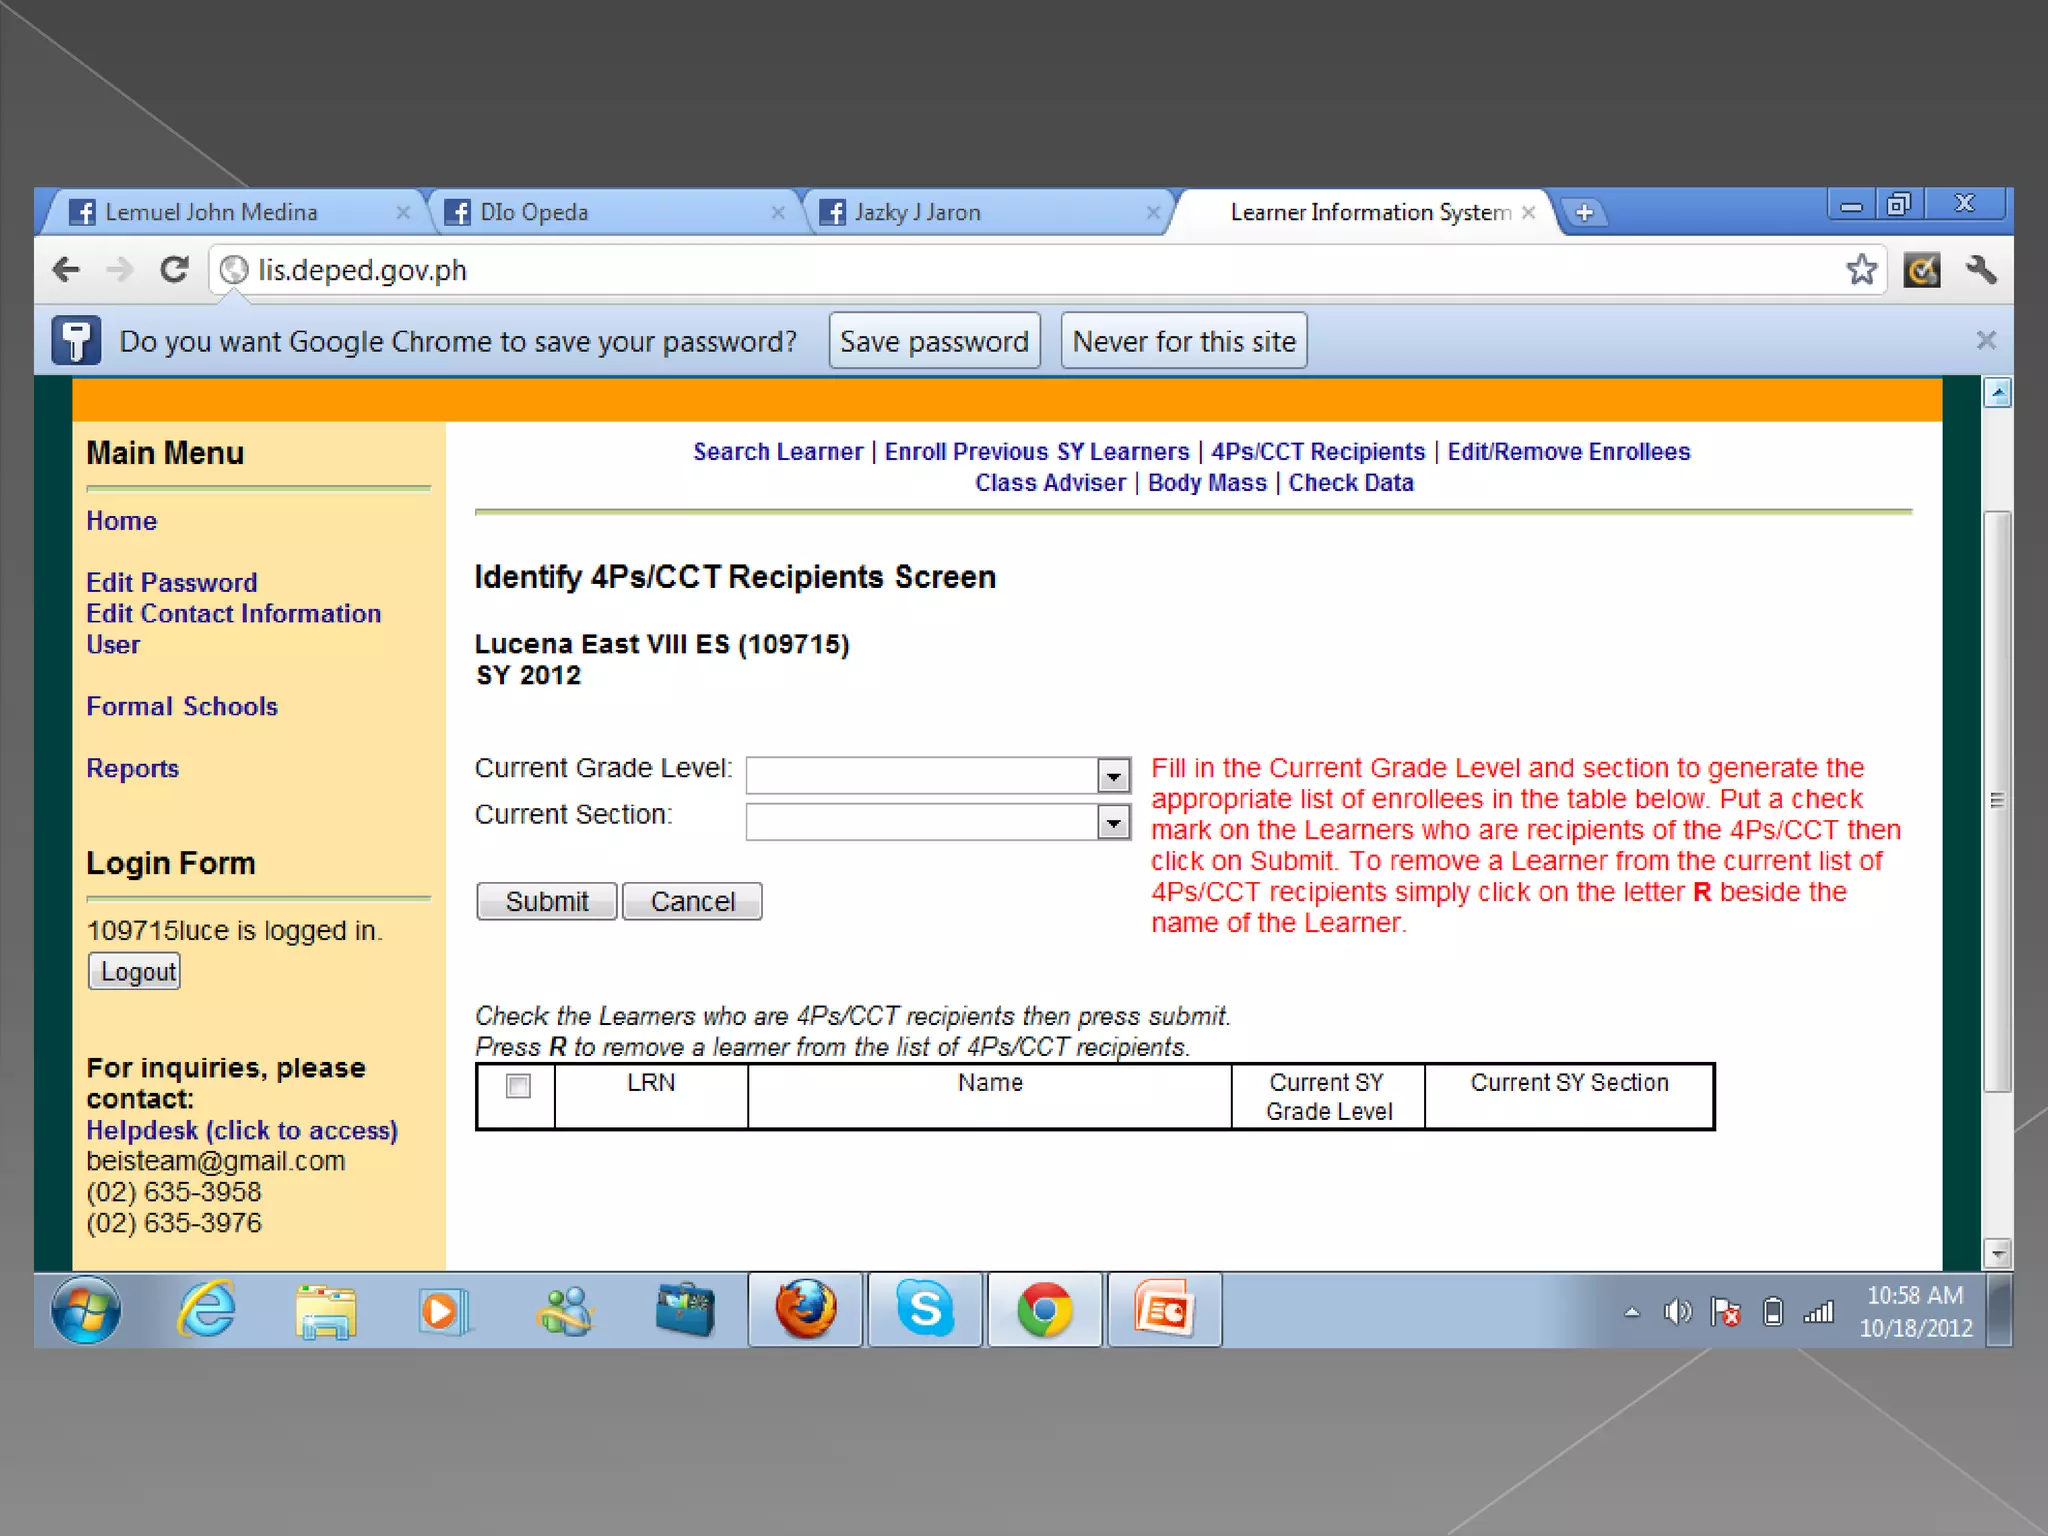Viewport: 2048px width, 1536px height.
Task: Open Reports in Main Menu
Action: coord(132,769)
